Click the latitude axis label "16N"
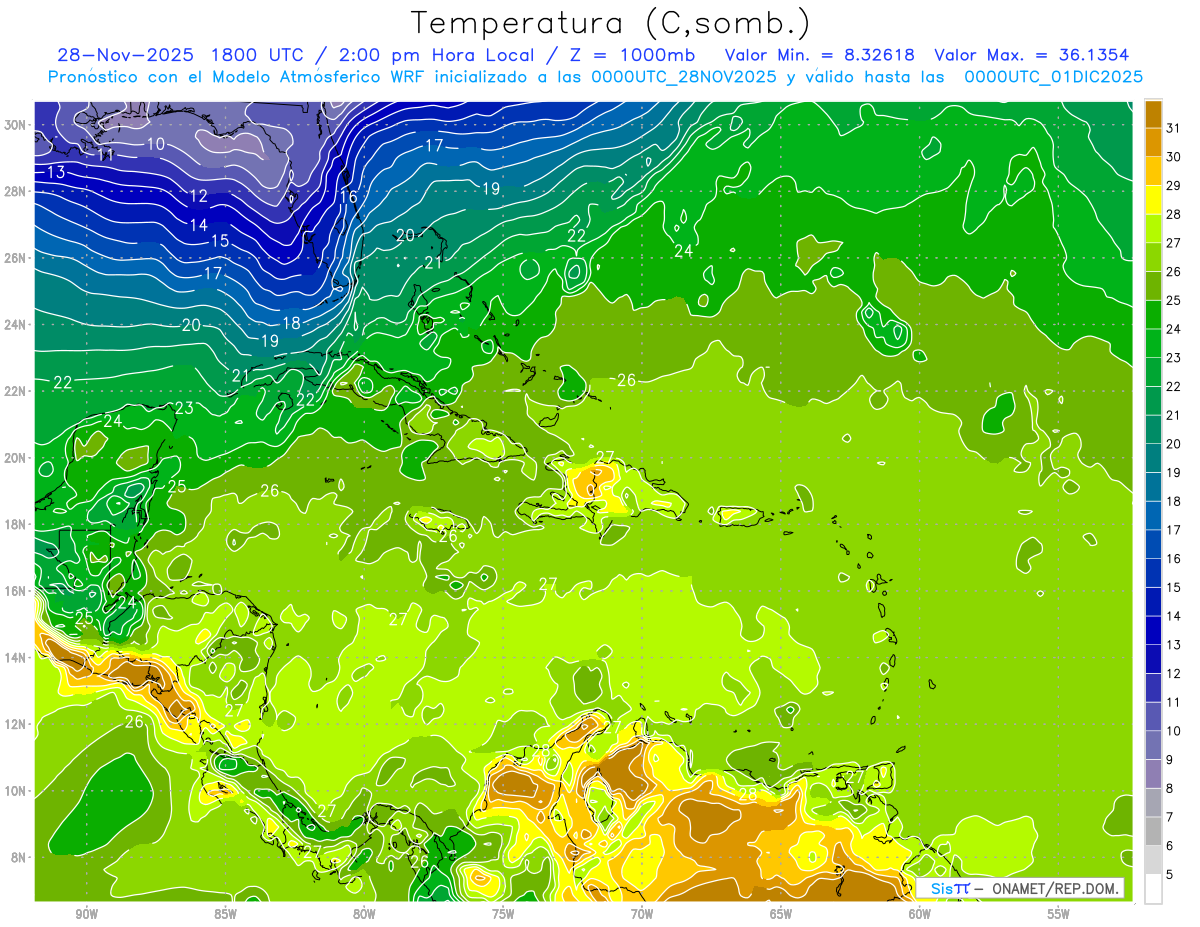 (15, 591)
